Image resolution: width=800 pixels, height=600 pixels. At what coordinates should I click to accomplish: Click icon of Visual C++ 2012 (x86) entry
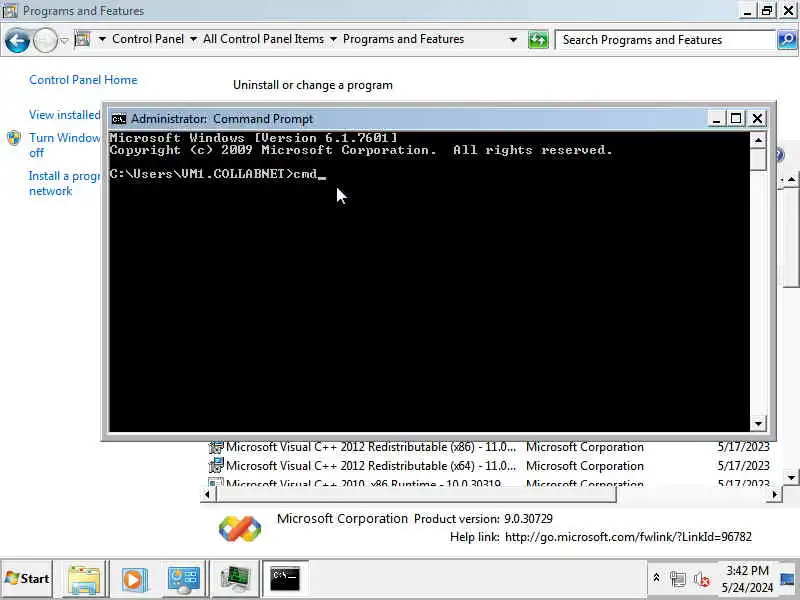[x=215, y=447]
